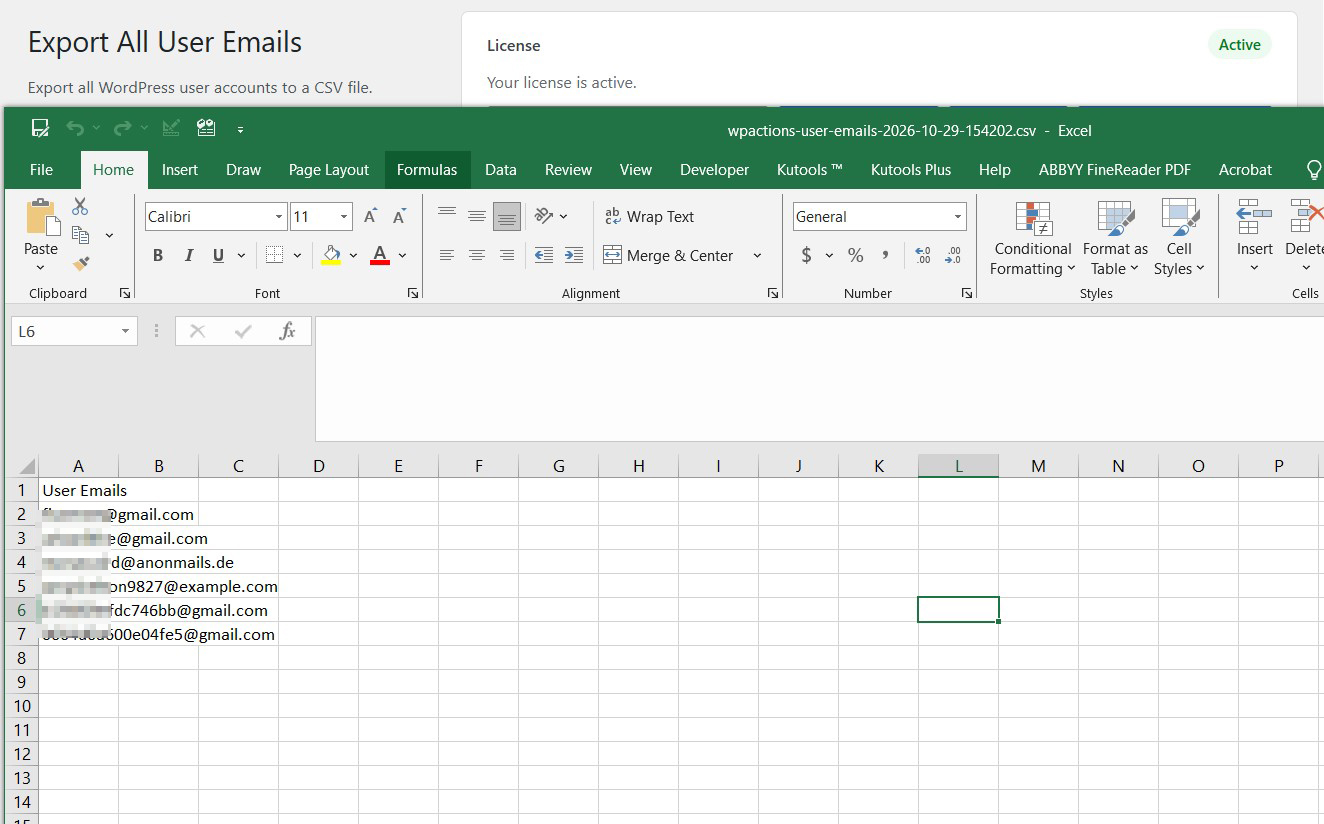This screenshot has height=824, width=1324.
Task: Click the Redo arrow icon
Action: coord(123,128)
